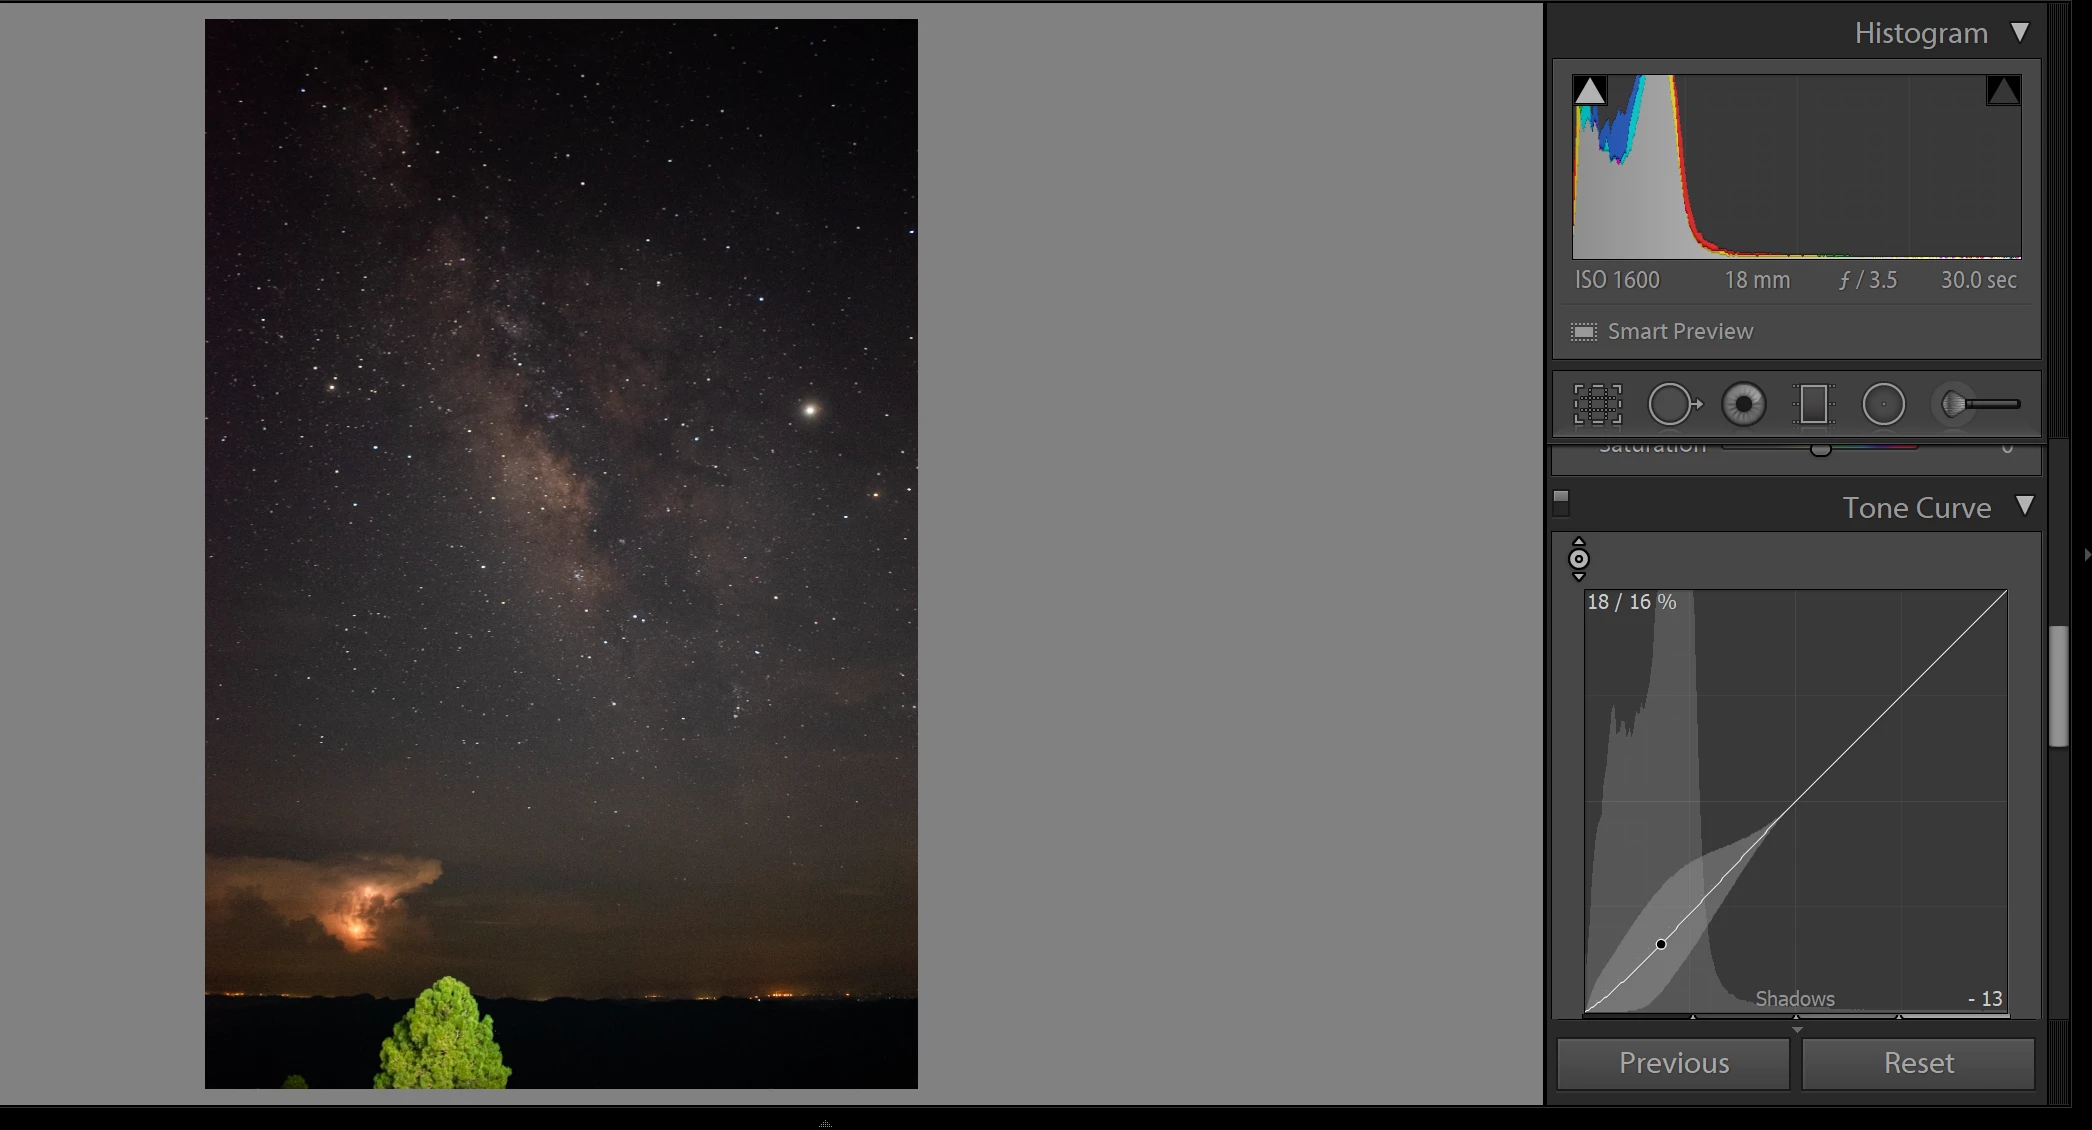Screen dimensions: 2092x1130
Task: Click the Reset button
Action: [x=1918, y=1063]
